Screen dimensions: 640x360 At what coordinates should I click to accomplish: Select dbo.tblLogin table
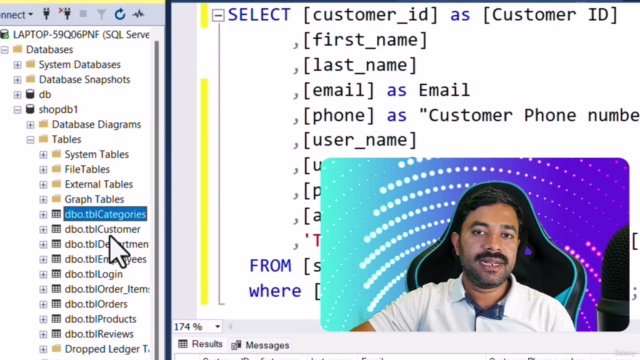93,274
